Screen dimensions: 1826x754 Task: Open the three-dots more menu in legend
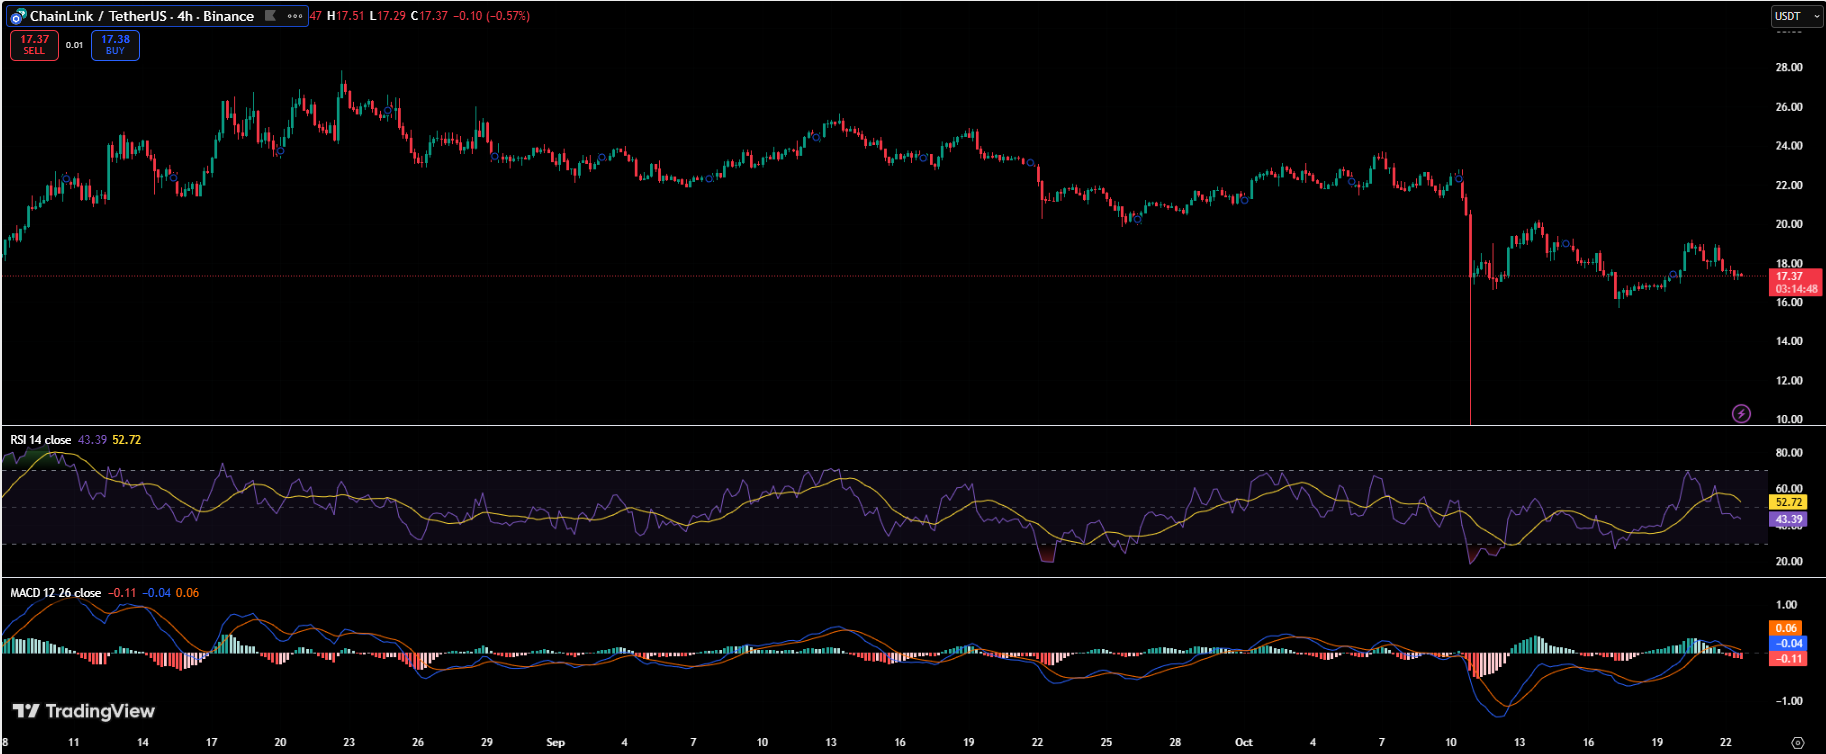click(295, 16)
